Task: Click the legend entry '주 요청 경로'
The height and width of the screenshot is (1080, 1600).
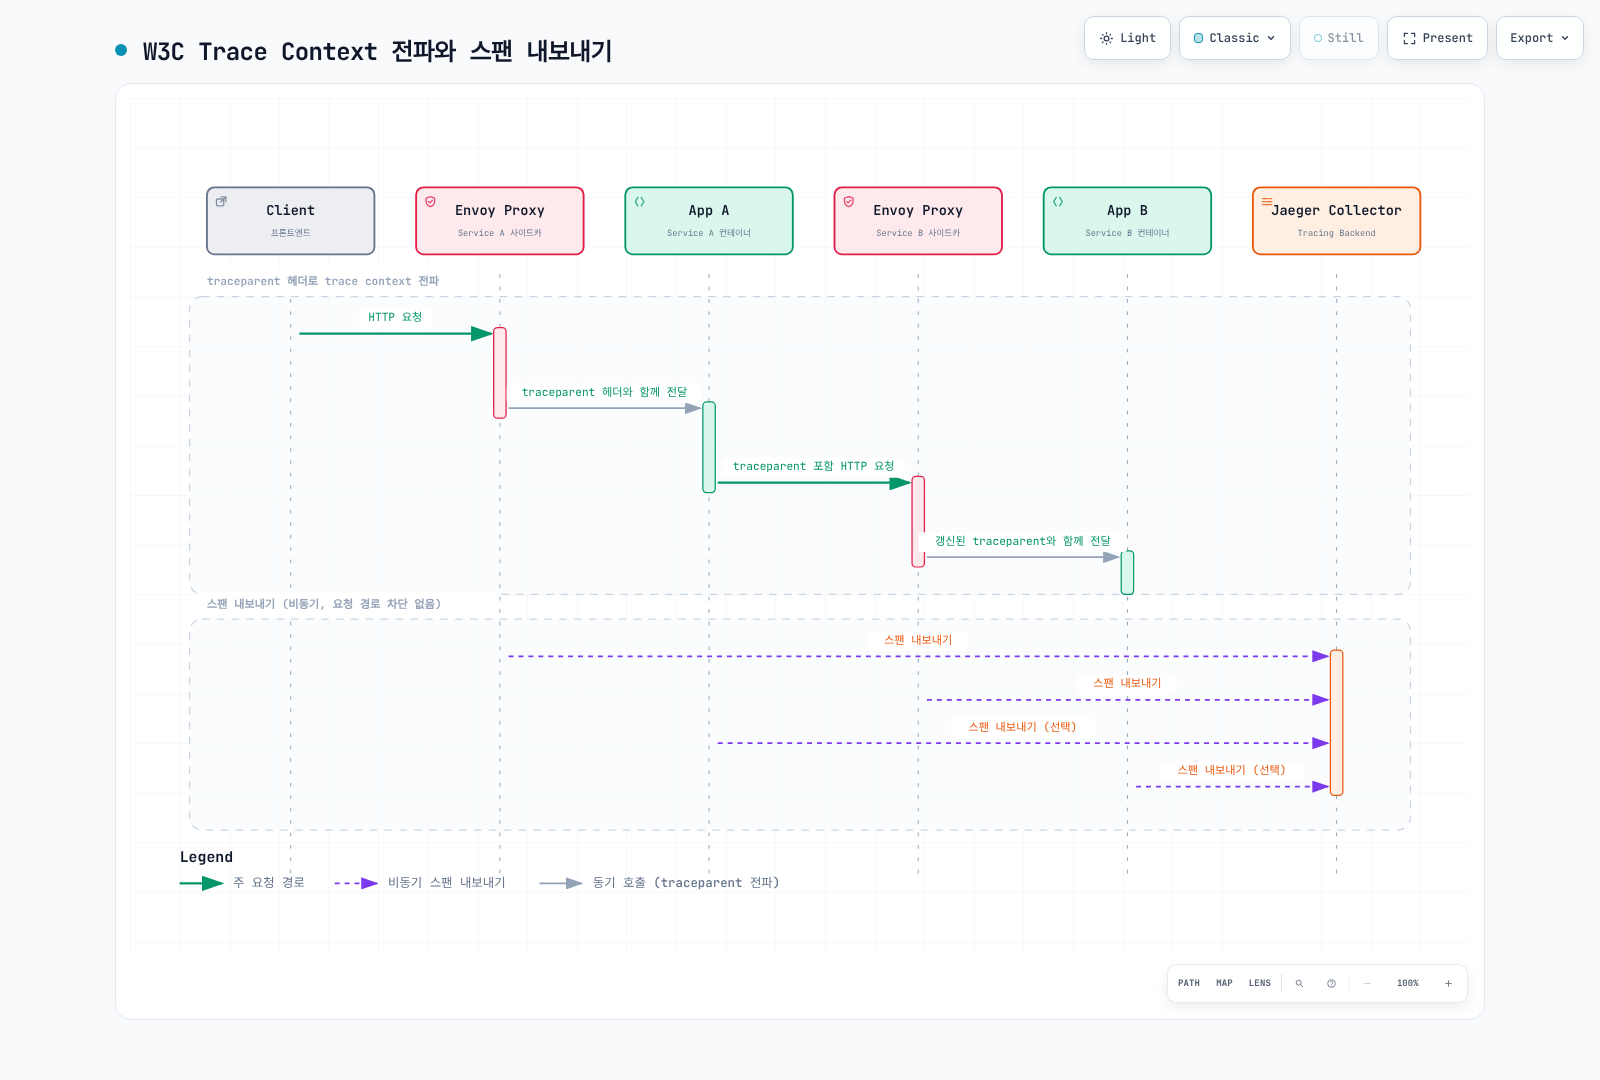Action: click(x=242, y=883)
